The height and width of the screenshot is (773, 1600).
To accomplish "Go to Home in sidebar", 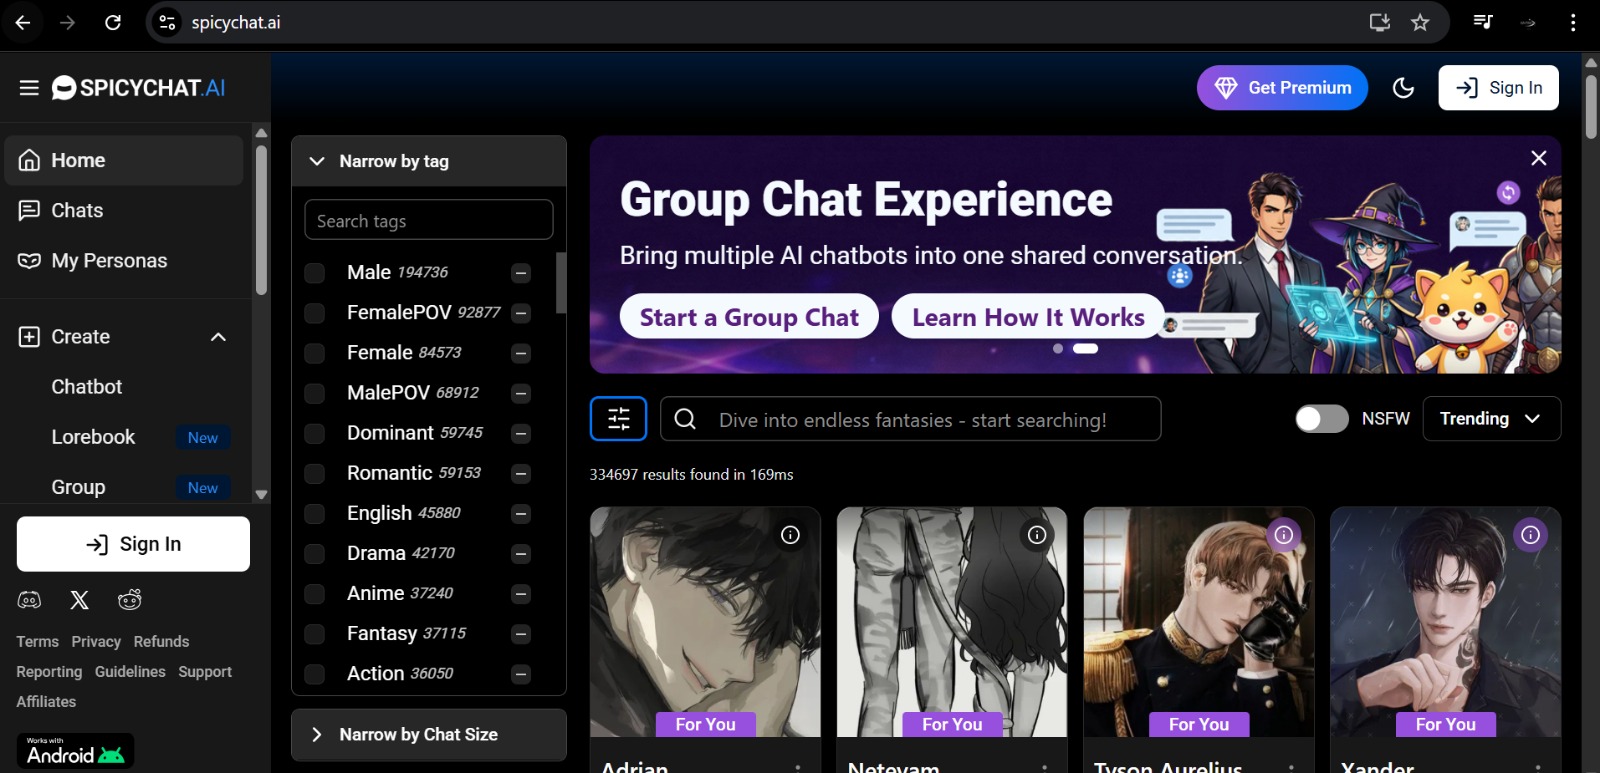I will [124, 160].
